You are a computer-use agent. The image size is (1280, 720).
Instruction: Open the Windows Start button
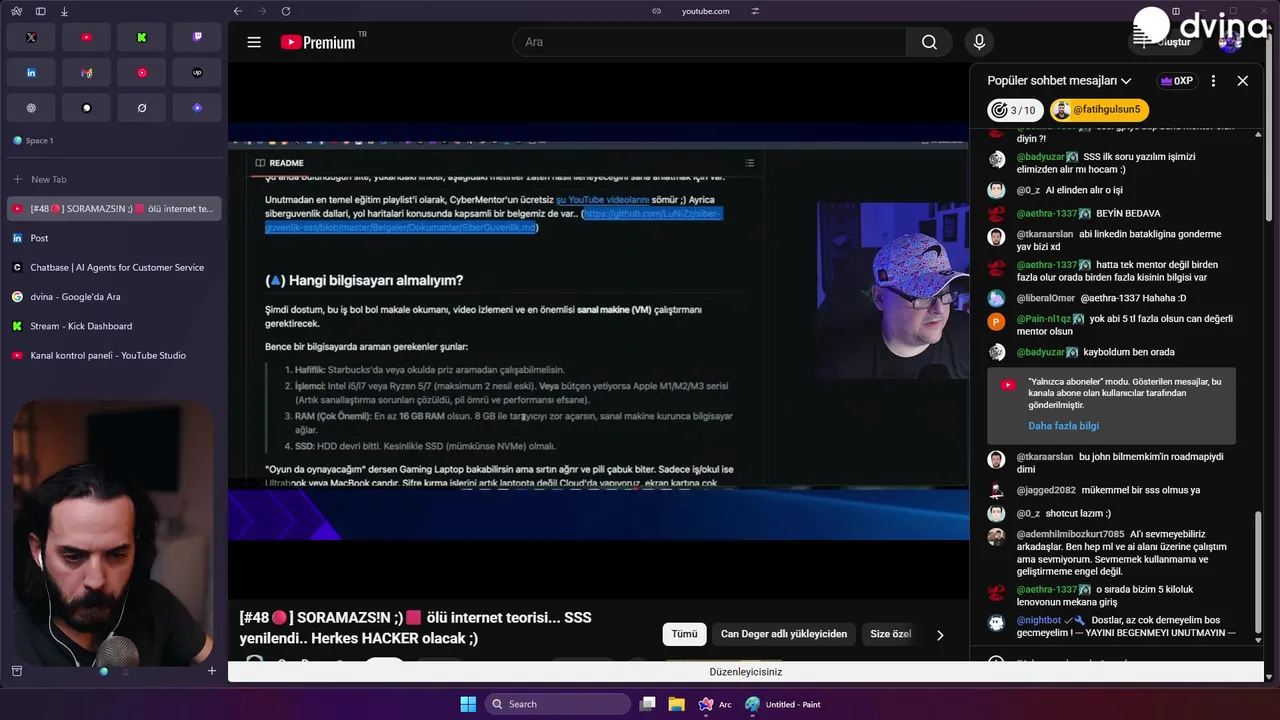(x=468, y=704)
